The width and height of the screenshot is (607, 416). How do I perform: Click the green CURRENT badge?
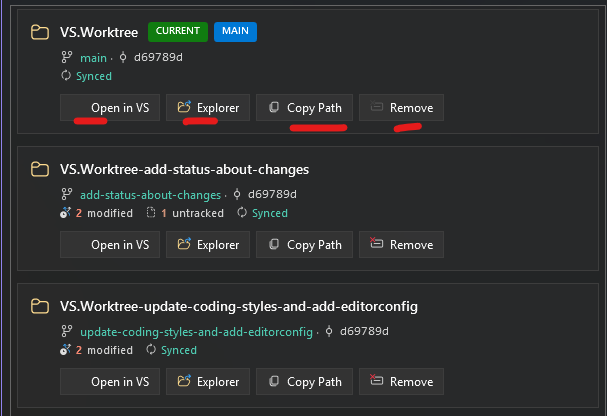[x=178, y=31]
